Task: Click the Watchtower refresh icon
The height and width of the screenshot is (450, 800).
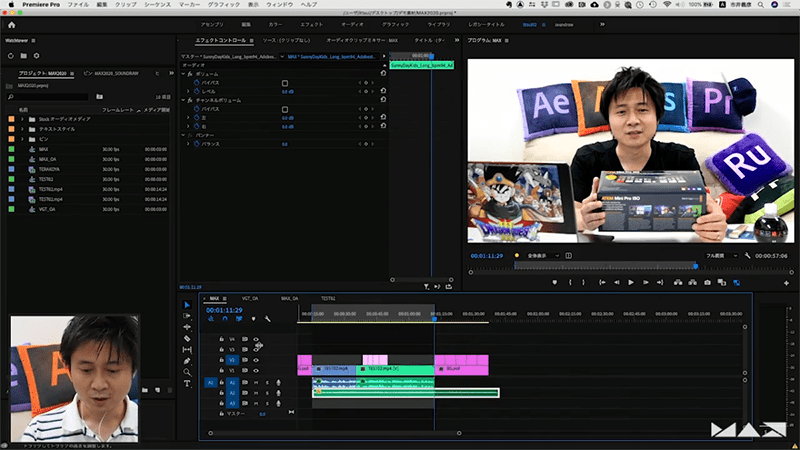Action: point(10,56)
